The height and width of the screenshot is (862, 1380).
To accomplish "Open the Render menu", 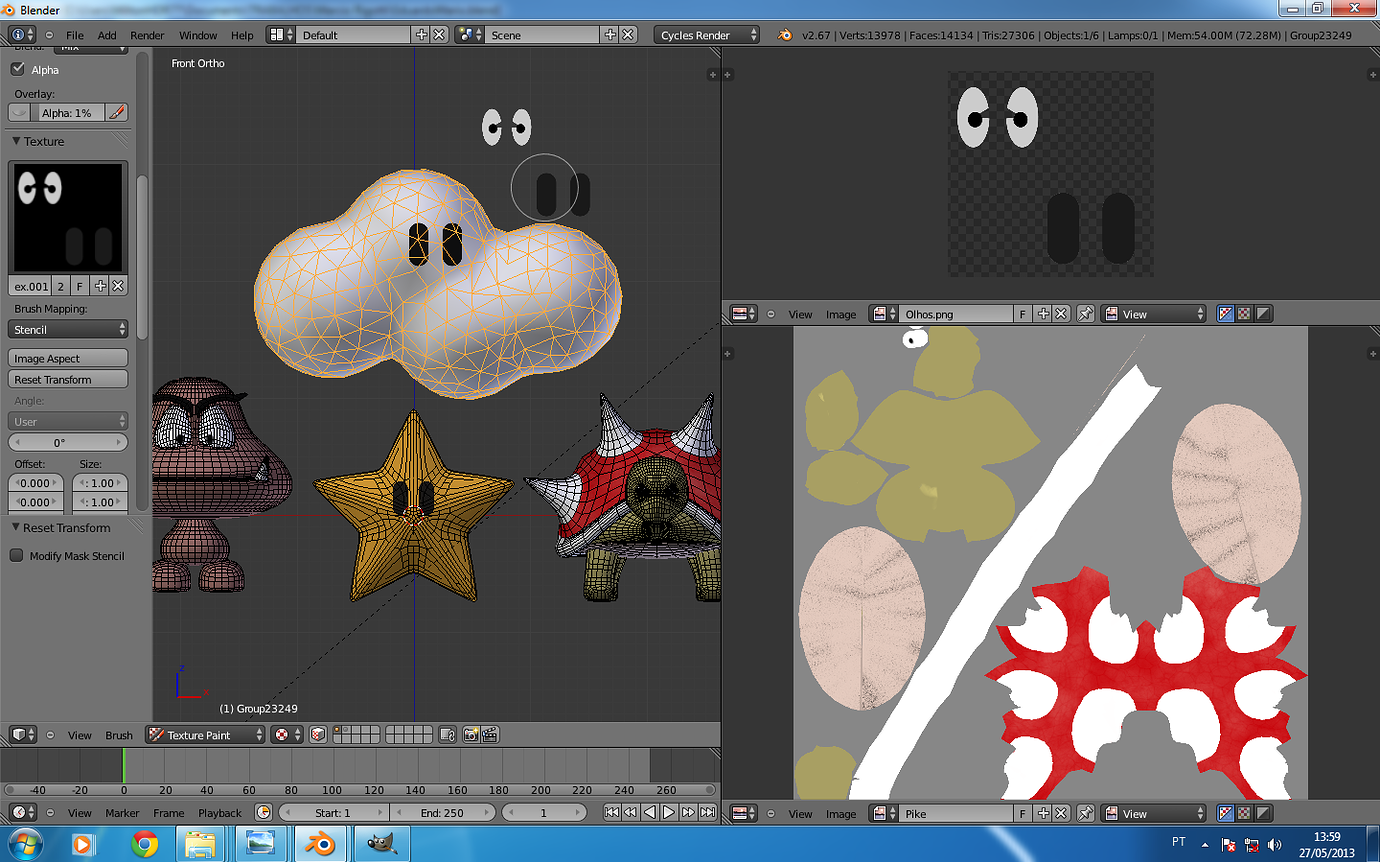I will coord(147,34).
